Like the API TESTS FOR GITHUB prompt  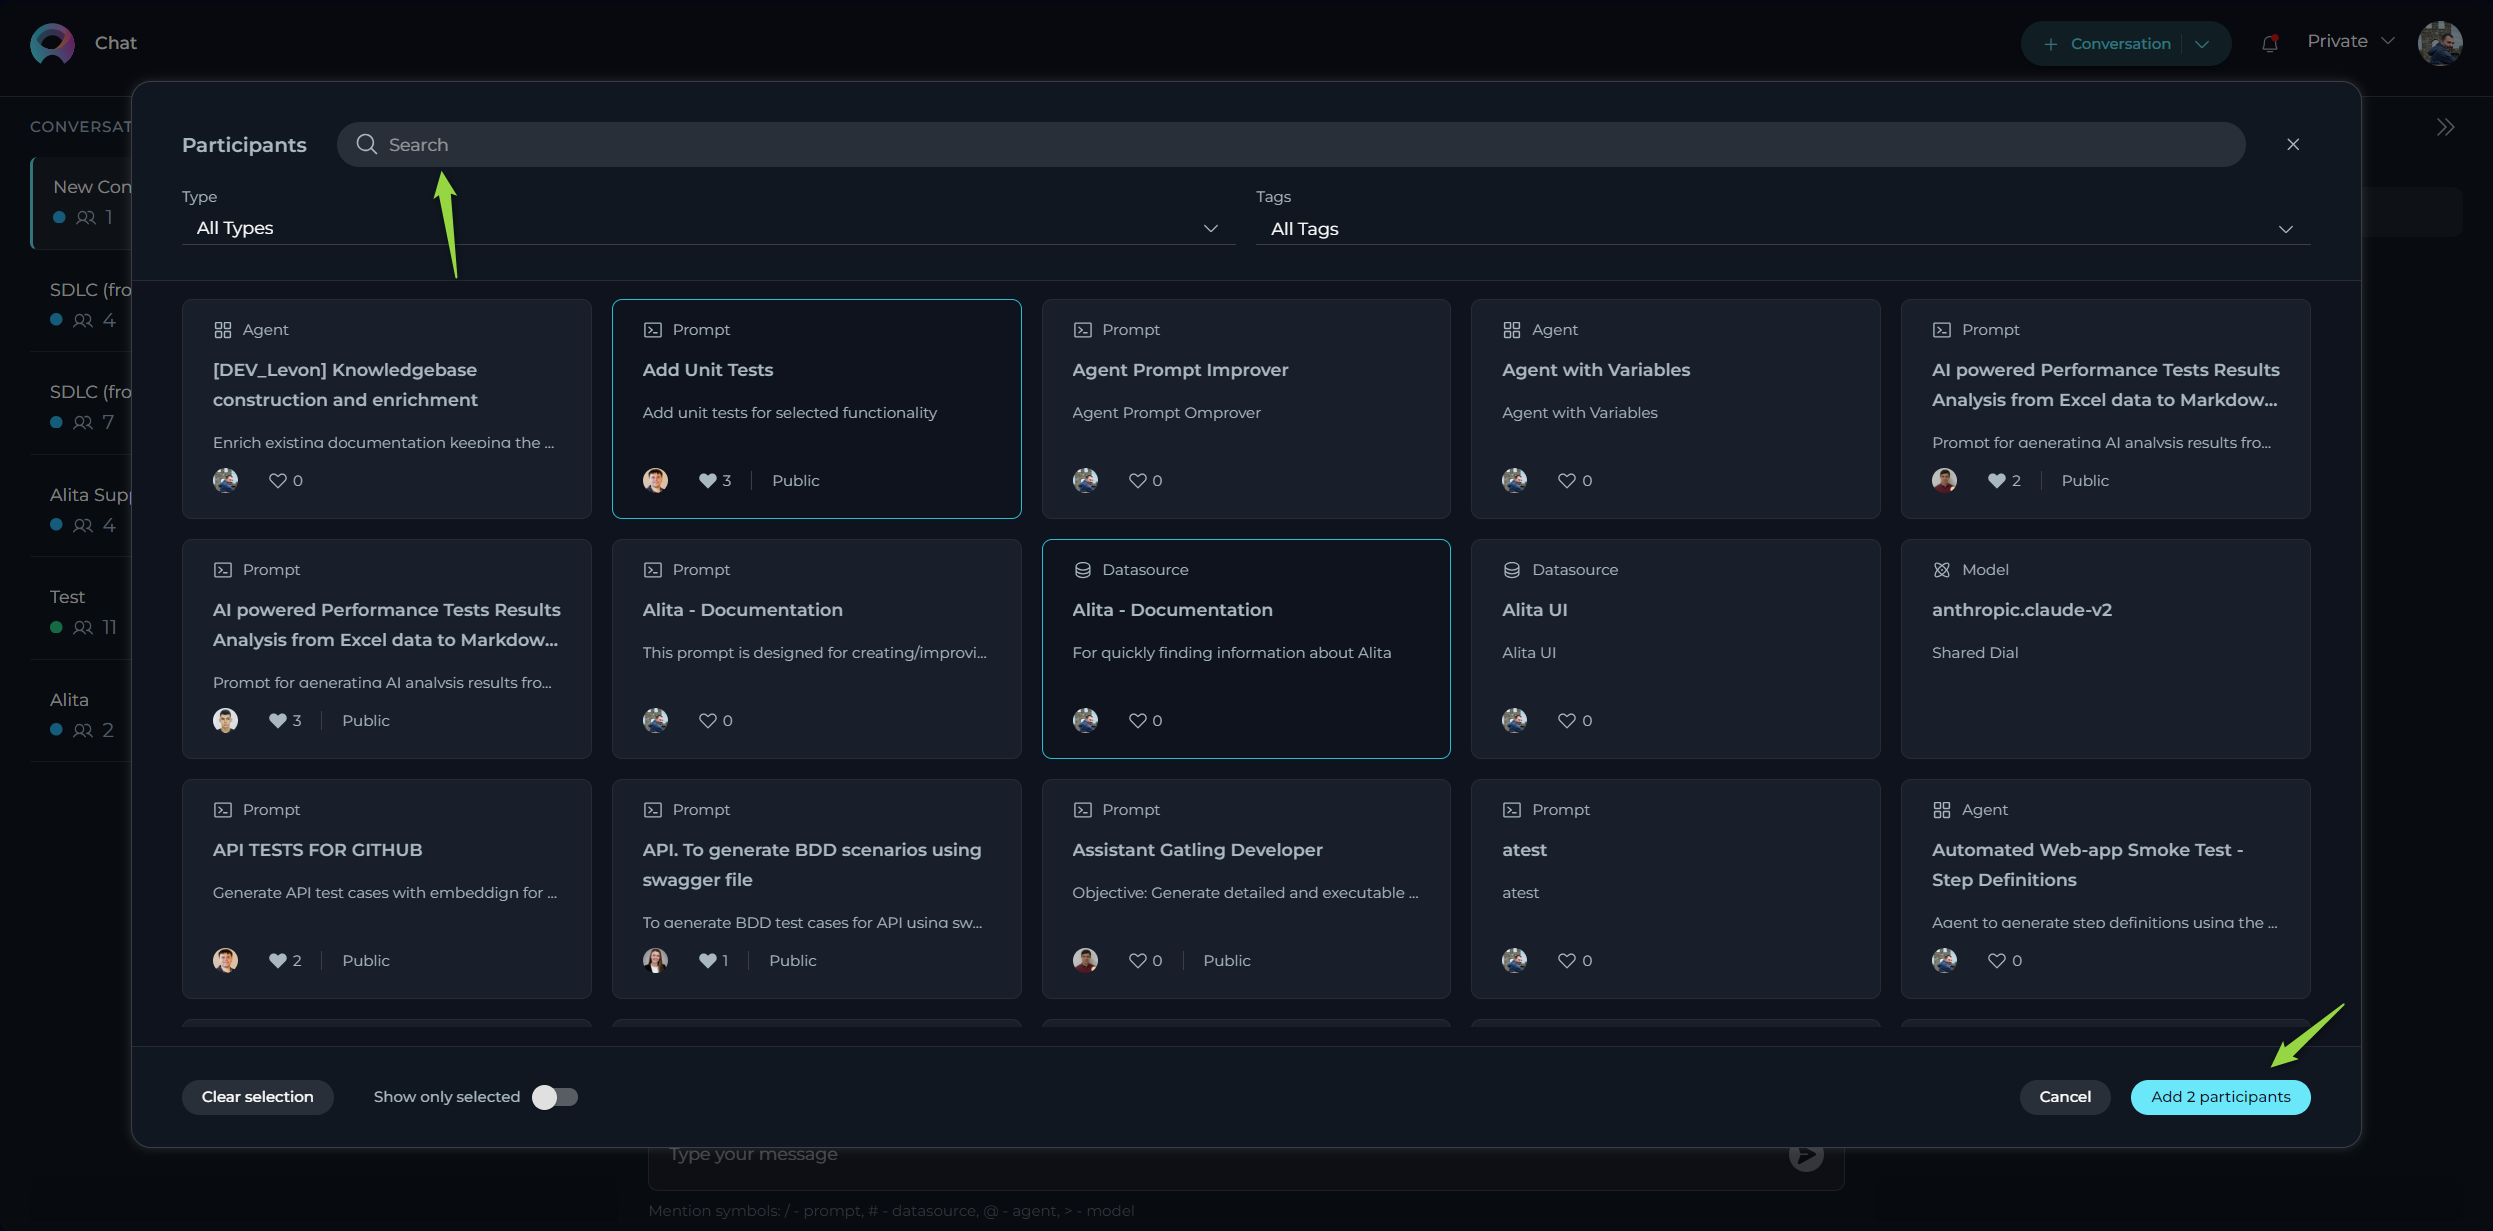tap(278, 960)
